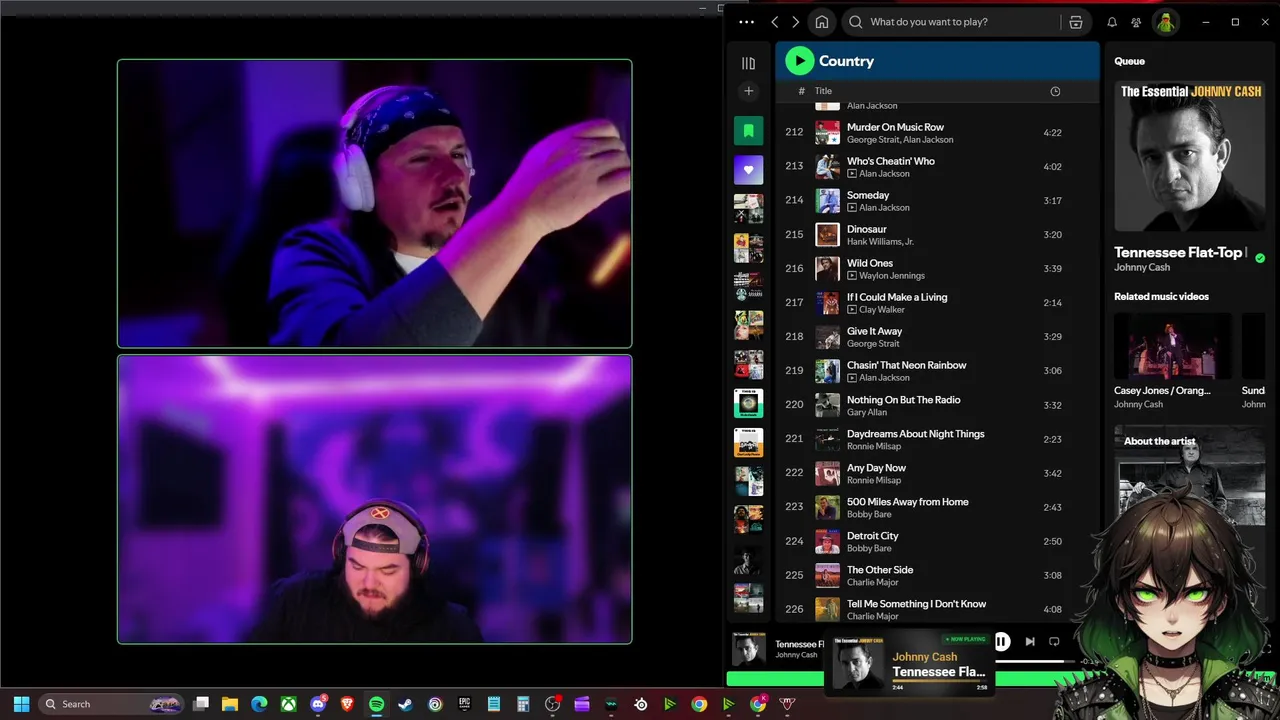Open The Essential Johnny Cash cover in Queue
Viewport: 1280px width, 720px height.
1190,156
